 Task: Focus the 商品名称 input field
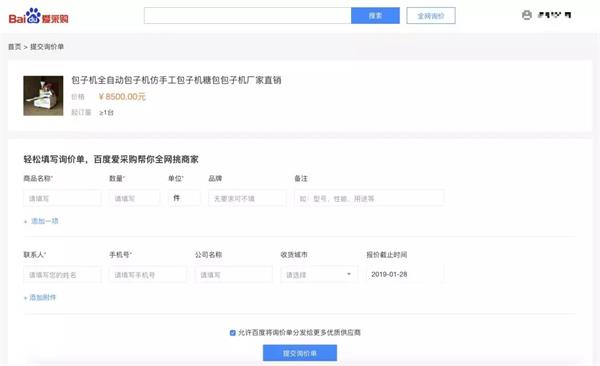tap(63, 198)
